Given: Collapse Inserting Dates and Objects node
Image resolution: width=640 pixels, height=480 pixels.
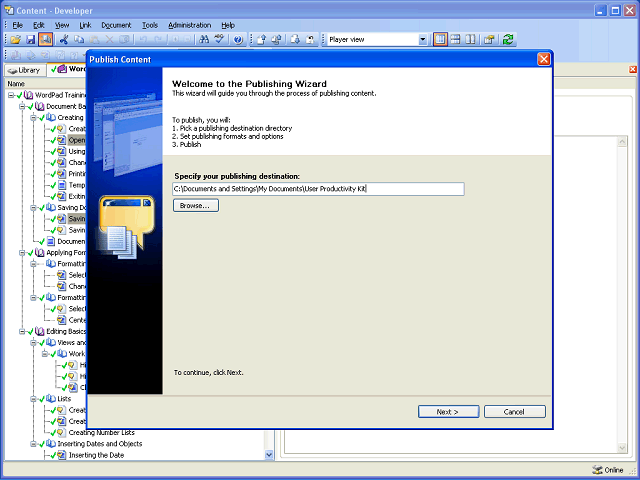Looking at the screenshot, I should [33, 444].
